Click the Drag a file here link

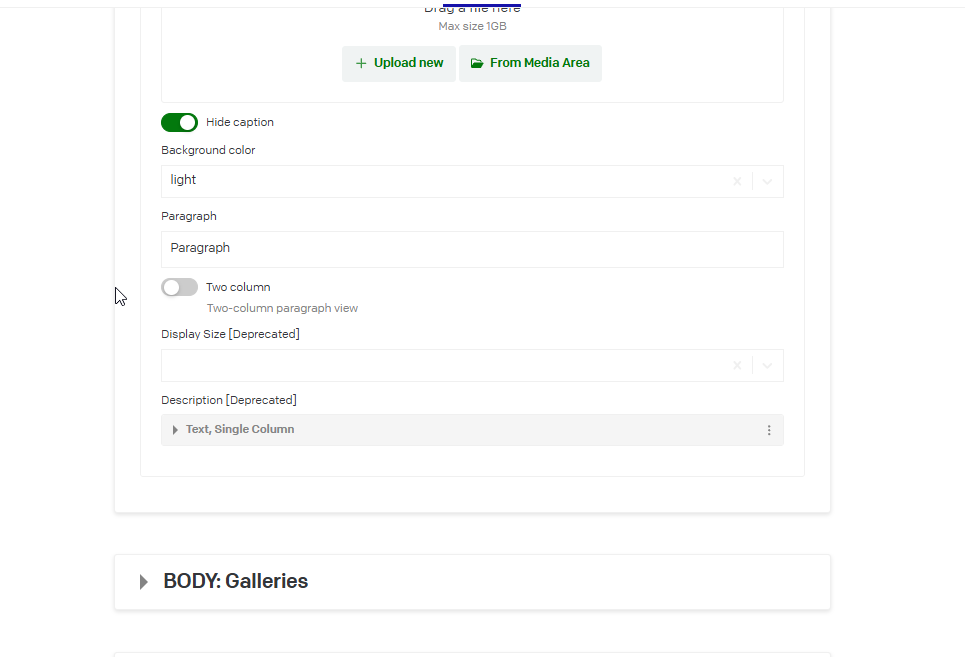click(x=472, y=9)
